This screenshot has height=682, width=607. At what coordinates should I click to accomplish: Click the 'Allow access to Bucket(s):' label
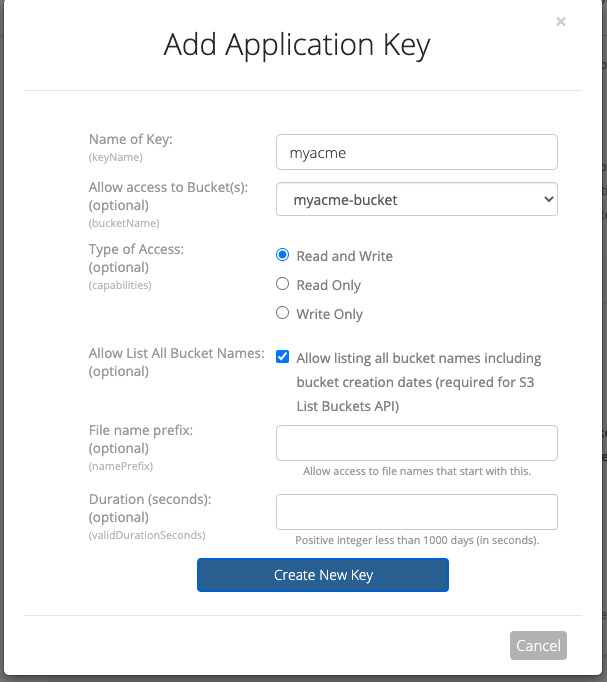click(x=168, y=187)
